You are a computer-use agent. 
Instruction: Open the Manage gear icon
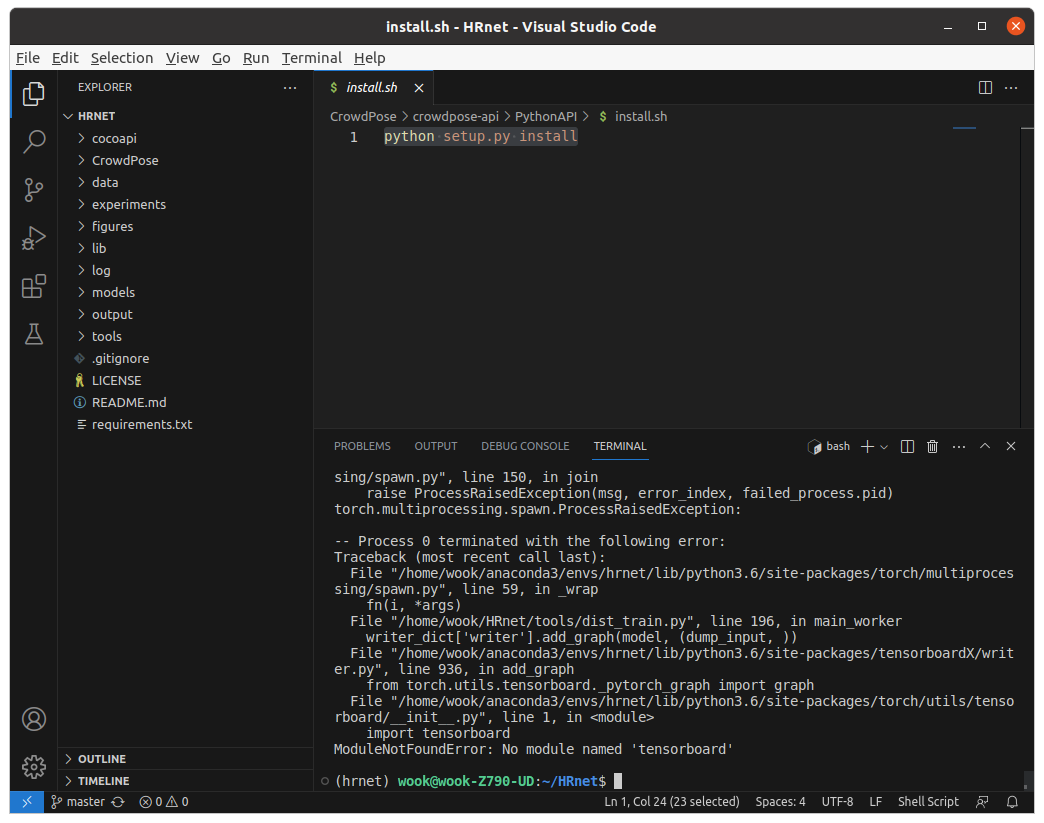(x=33, y=767)
